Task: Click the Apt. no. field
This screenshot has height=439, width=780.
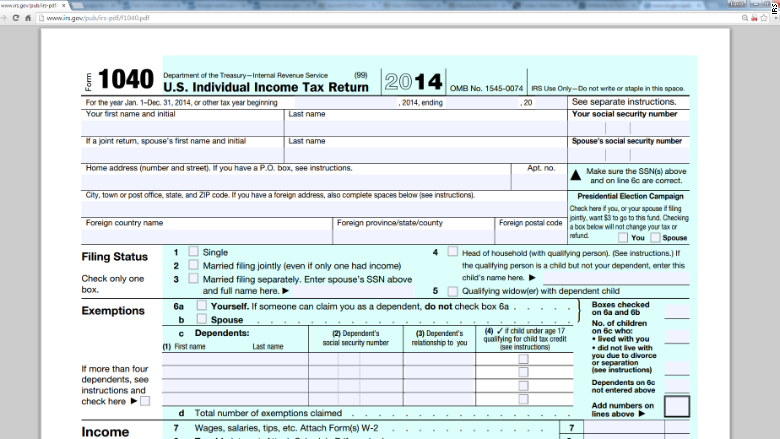Action: (539, 181)
